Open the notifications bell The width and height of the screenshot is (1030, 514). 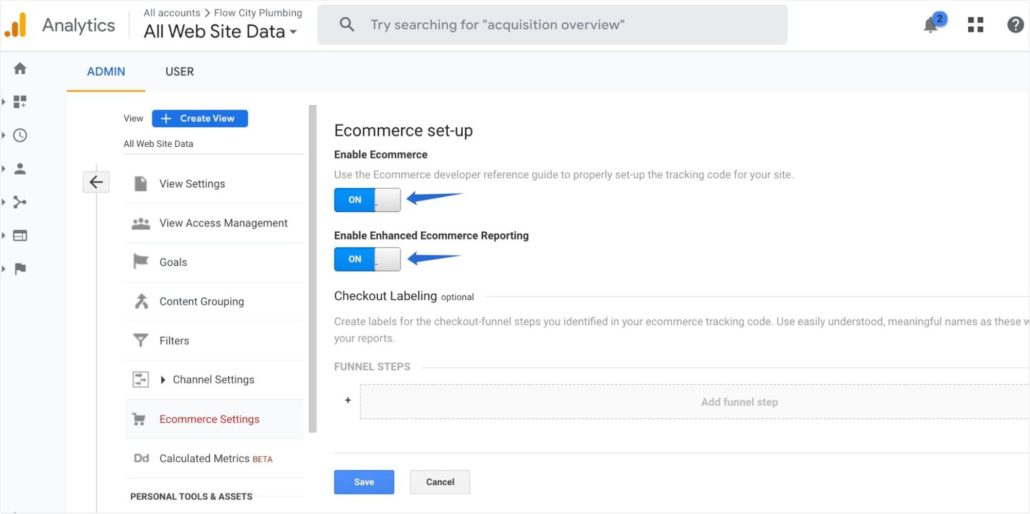tap(931, 25)
